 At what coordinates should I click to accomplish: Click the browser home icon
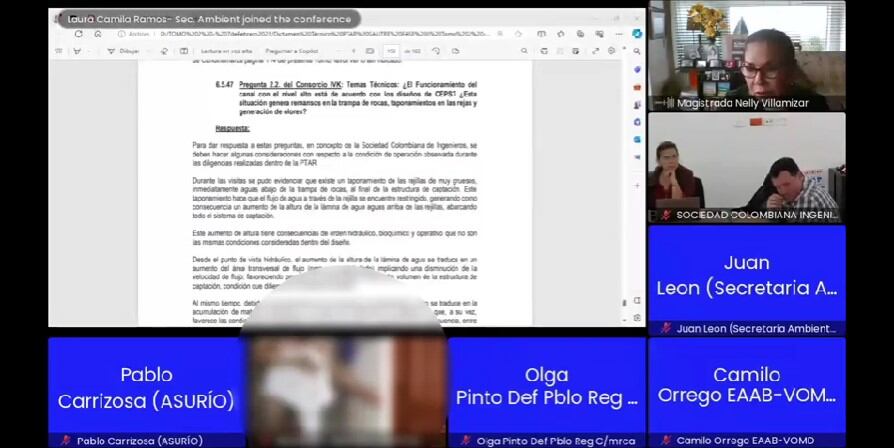pyautogui.click(x=98, y=34)
